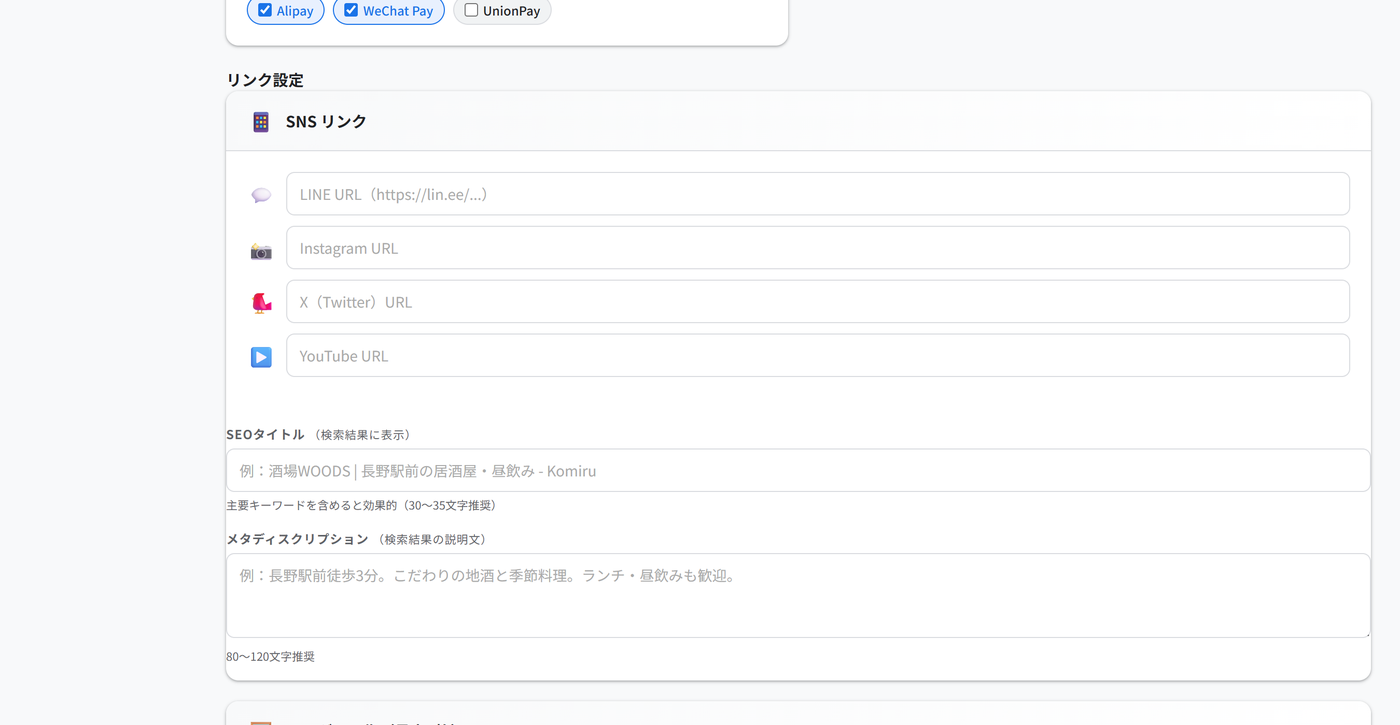Uncheck the WeChat Pay checkbox

(x=351, y=10)
